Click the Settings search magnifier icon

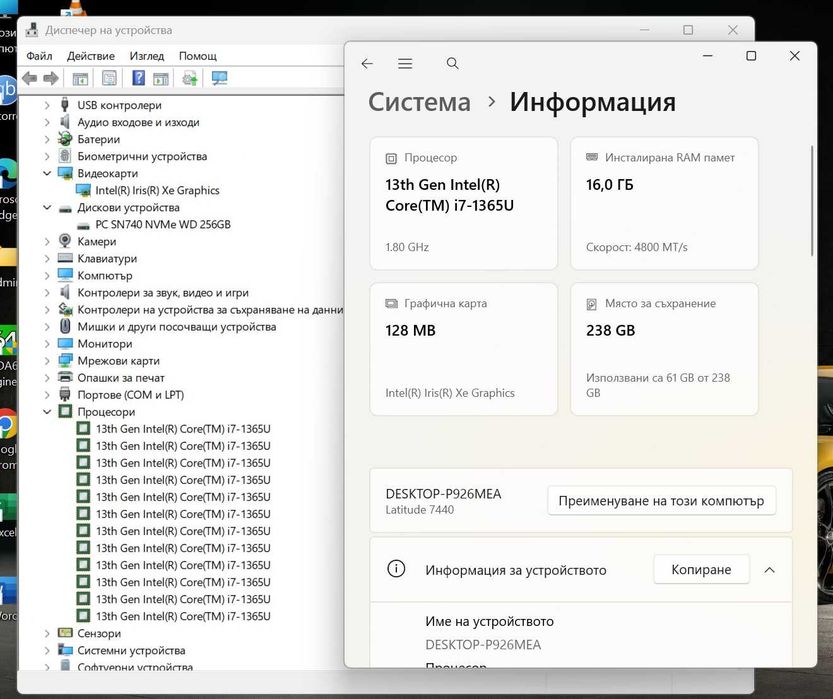[453, 63]
